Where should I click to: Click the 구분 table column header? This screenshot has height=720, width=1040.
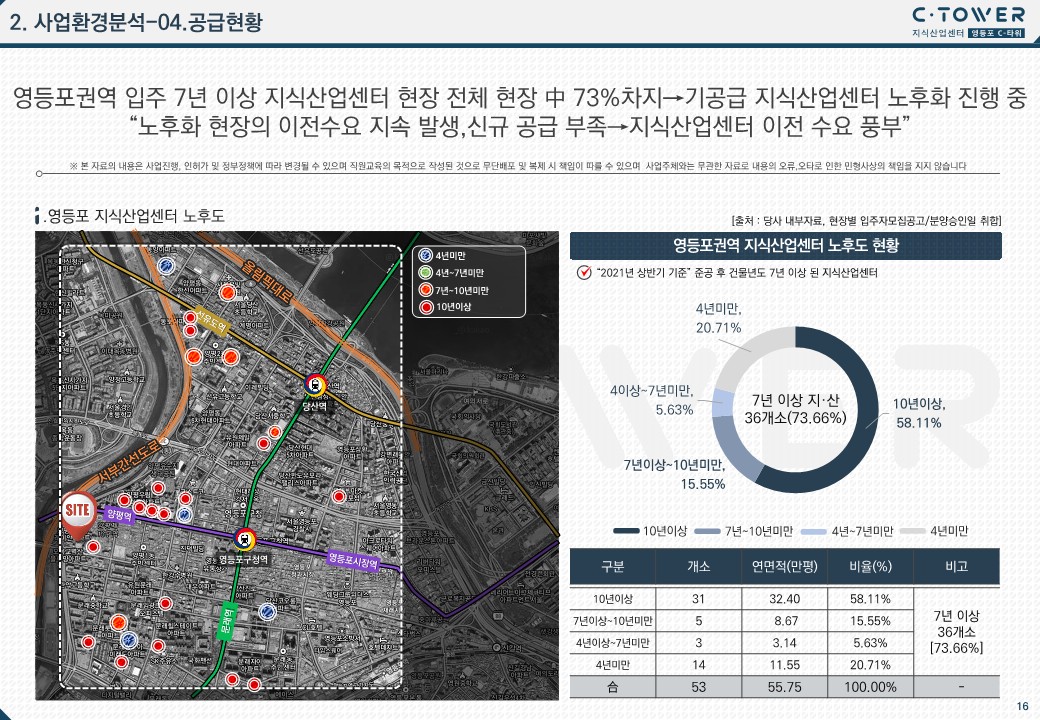click(613, 566)
